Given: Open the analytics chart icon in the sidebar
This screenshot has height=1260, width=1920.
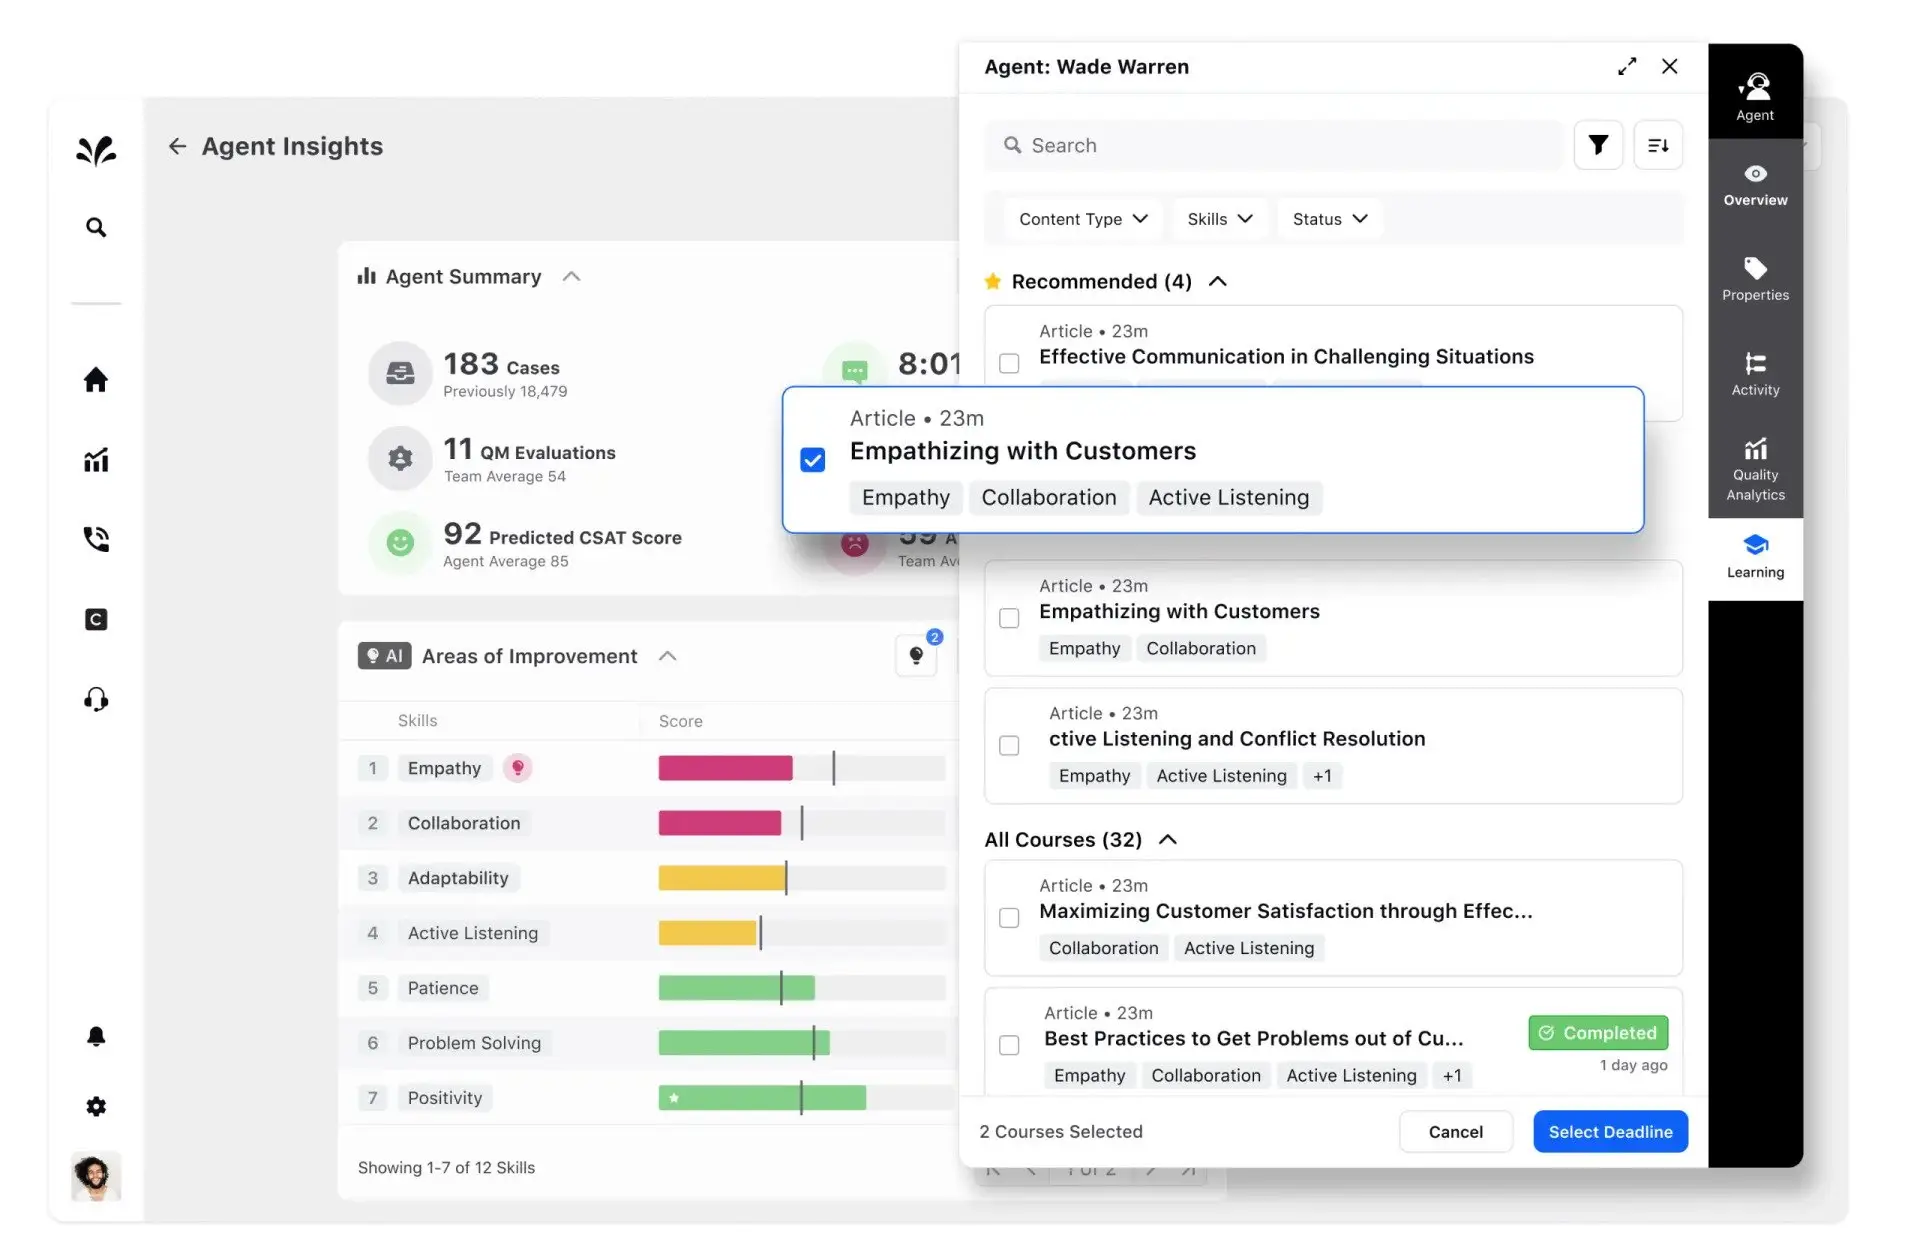Looking at the screenshot, I should 95,460.
